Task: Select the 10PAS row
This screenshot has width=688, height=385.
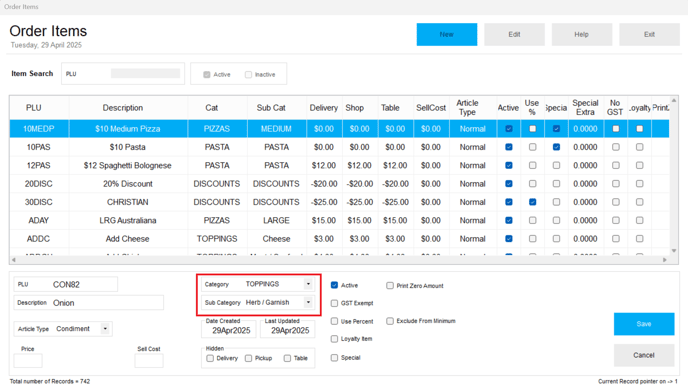Action: pos(339,147)
